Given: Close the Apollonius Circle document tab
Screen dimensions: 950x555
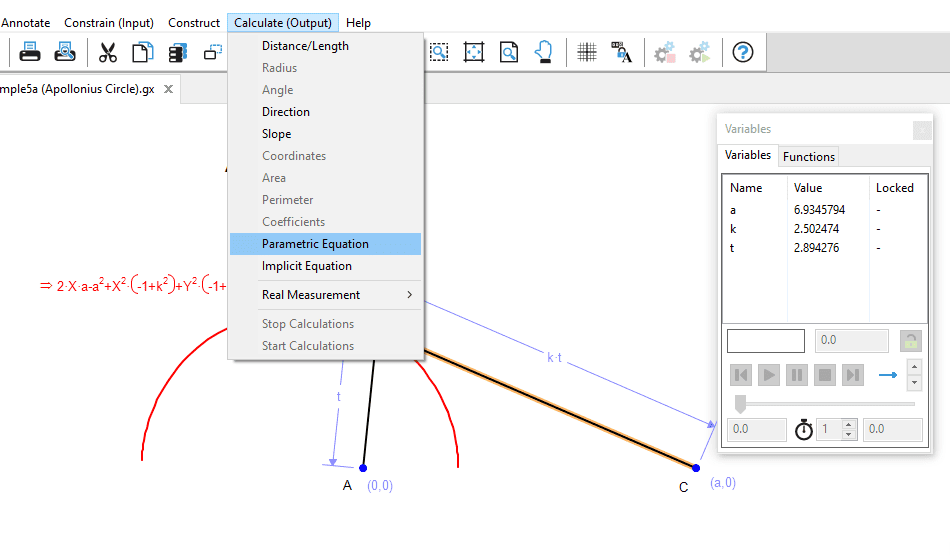Looking at the screenshot, I should click(168, 89).
